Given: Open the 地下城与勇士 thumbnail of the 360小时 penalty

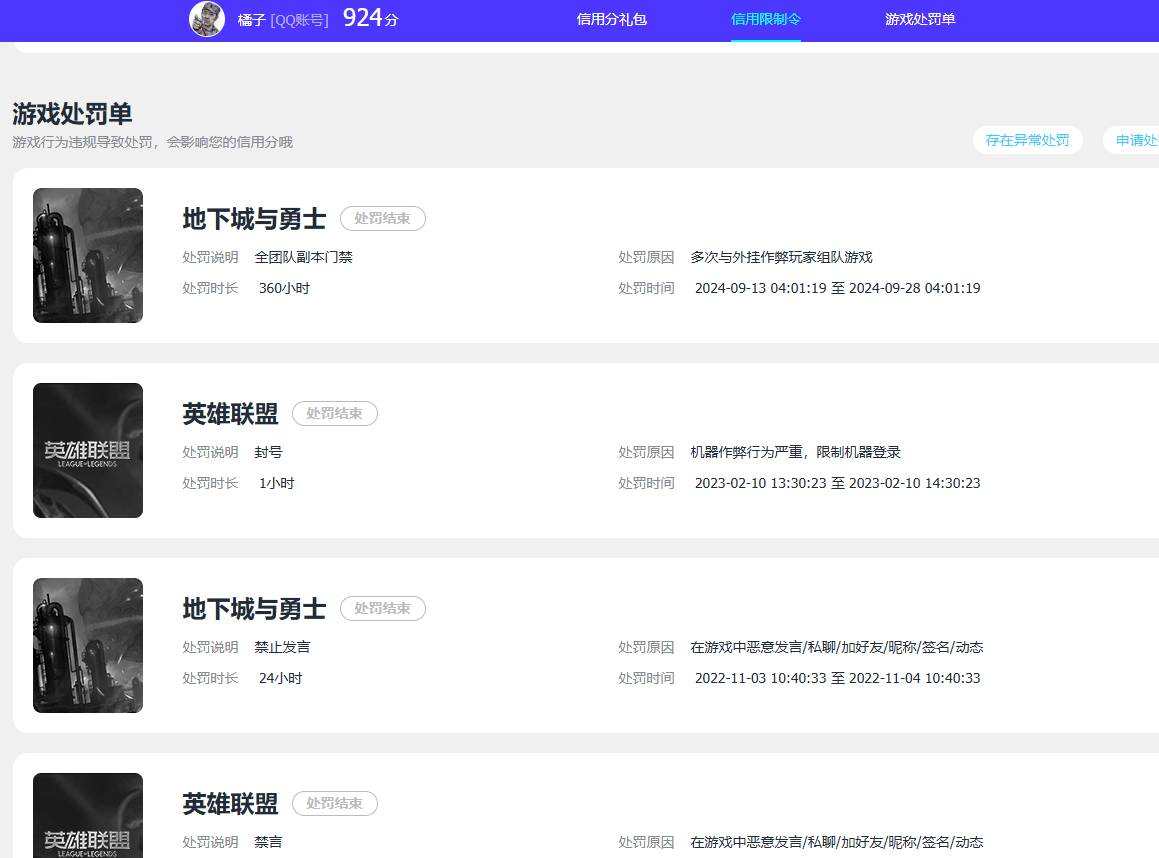Looking at the screenshot, I should 88,255.
